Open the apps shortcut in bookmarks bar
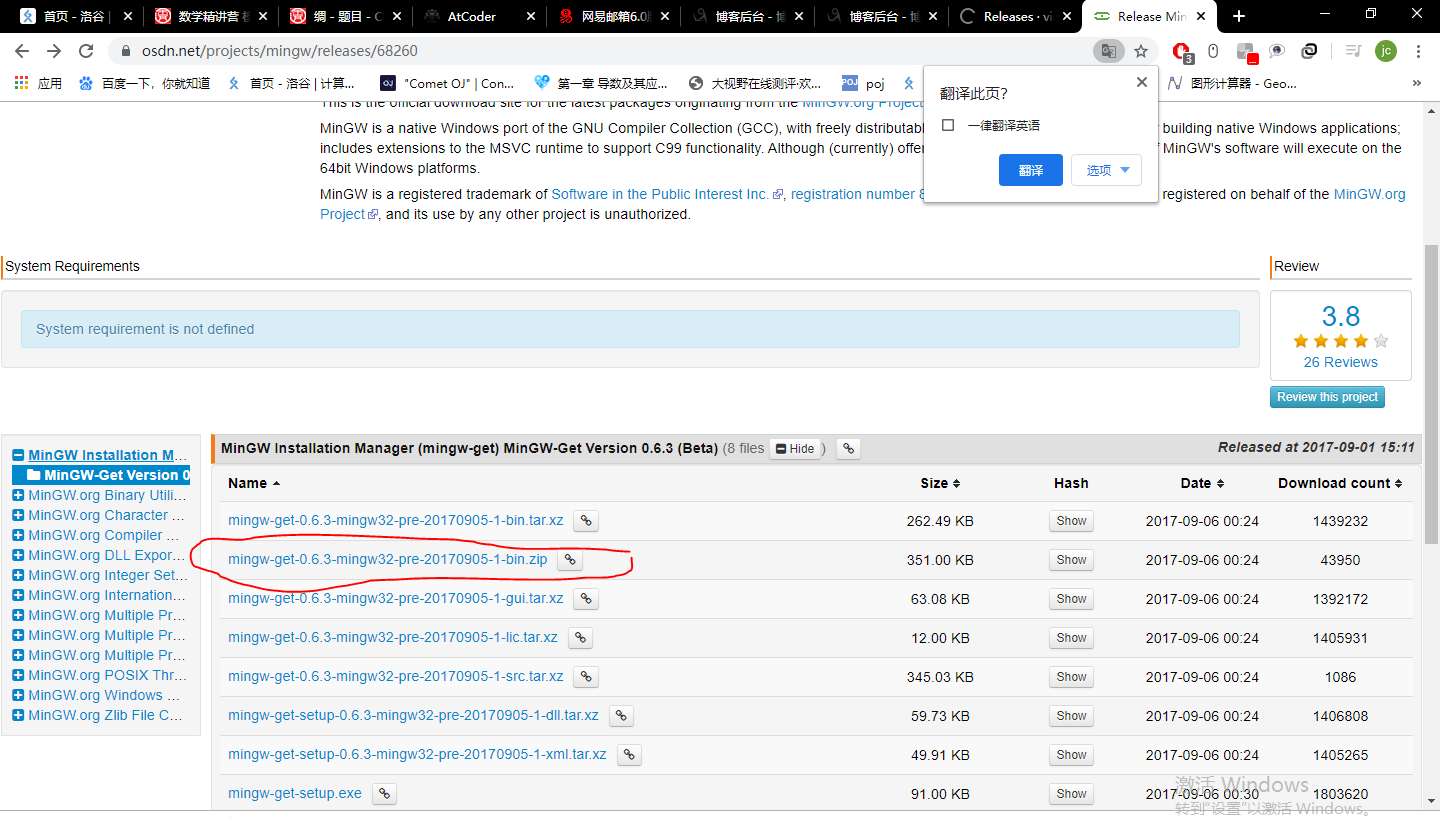This screenshot has height=818, width=1440. click(x=38, y=84)
